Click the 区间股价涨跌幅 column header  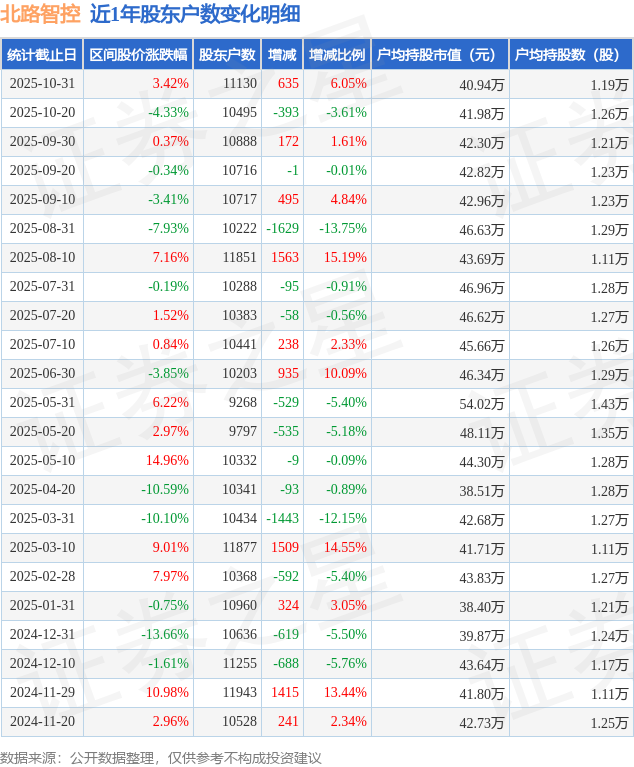(x=137, y=55)
